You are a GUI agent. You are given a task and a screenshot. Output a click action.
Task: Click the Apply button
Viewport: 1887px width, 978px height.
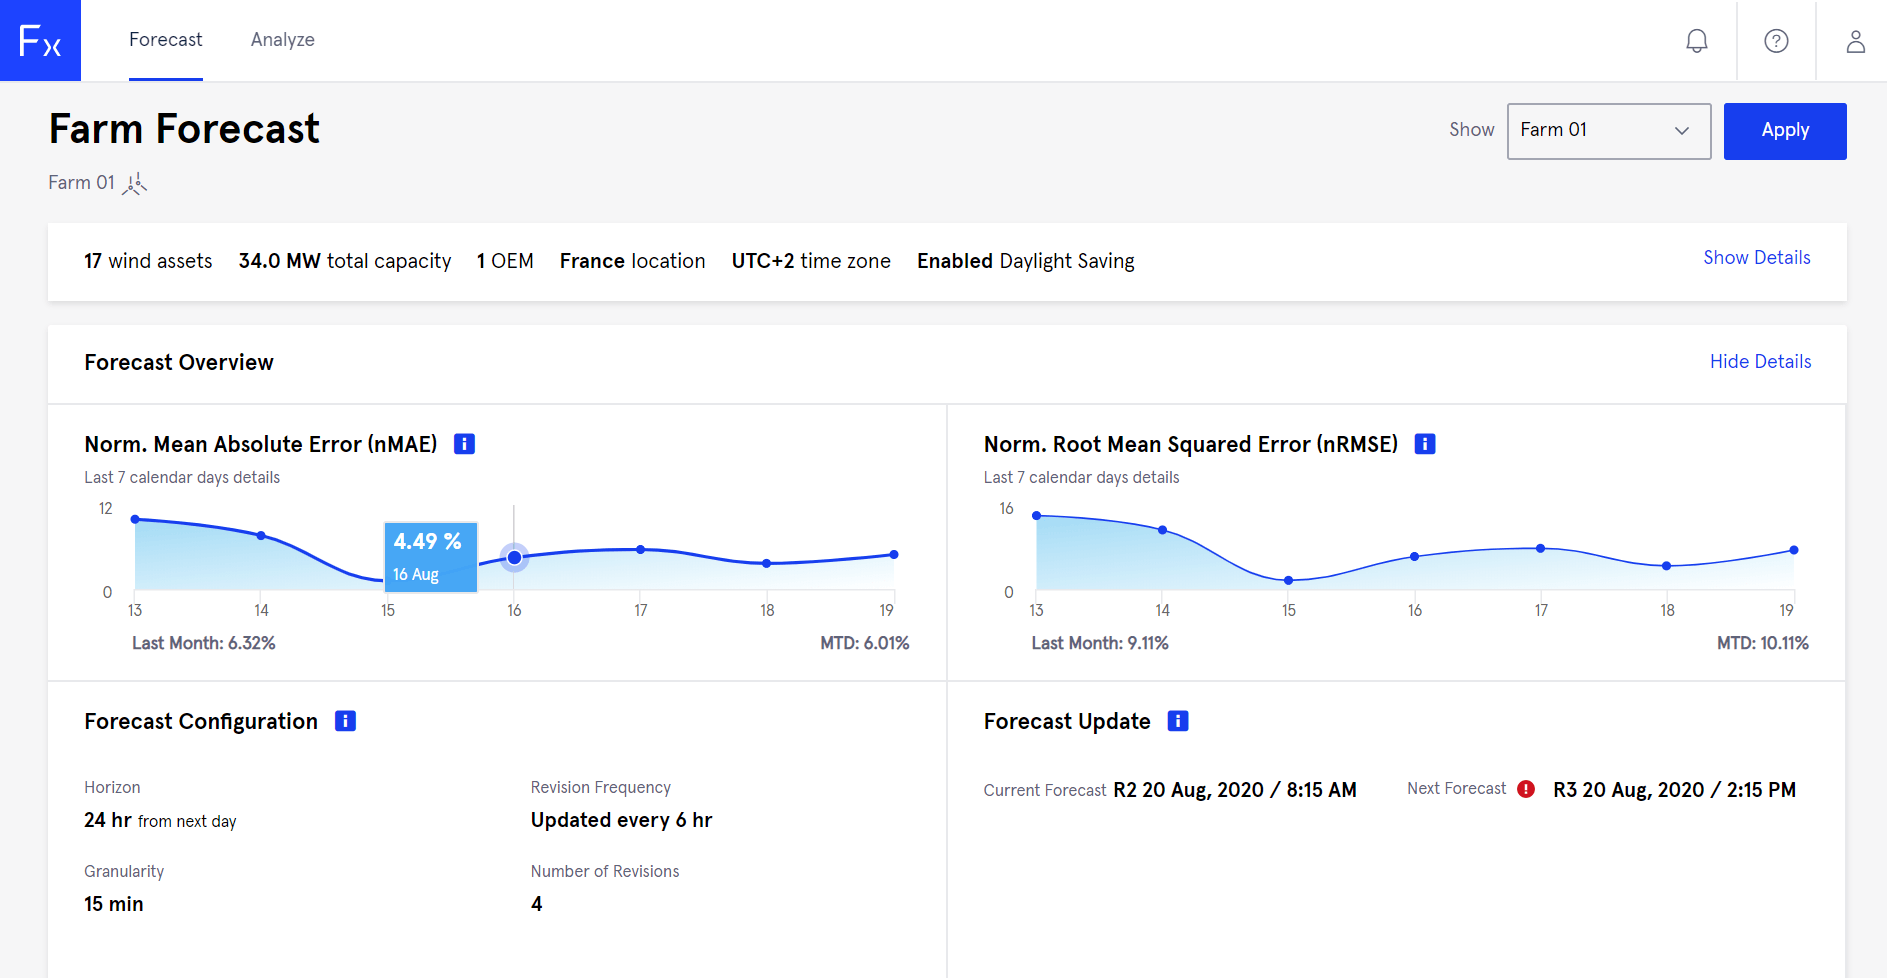(x=1785, y=131)
